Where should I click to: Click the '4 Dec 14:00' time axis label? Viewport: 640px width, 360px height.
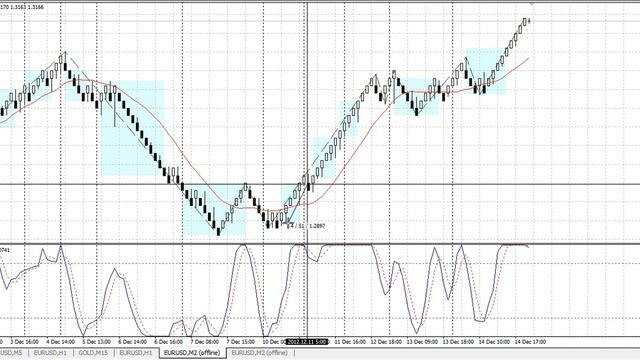pos(60,342)
